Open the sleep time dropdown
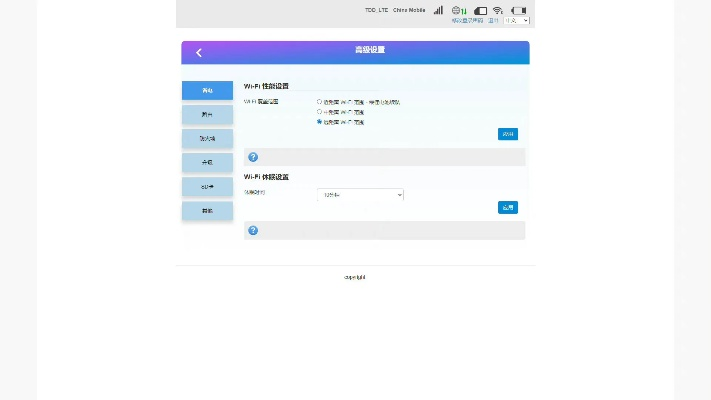 point(360,195)
